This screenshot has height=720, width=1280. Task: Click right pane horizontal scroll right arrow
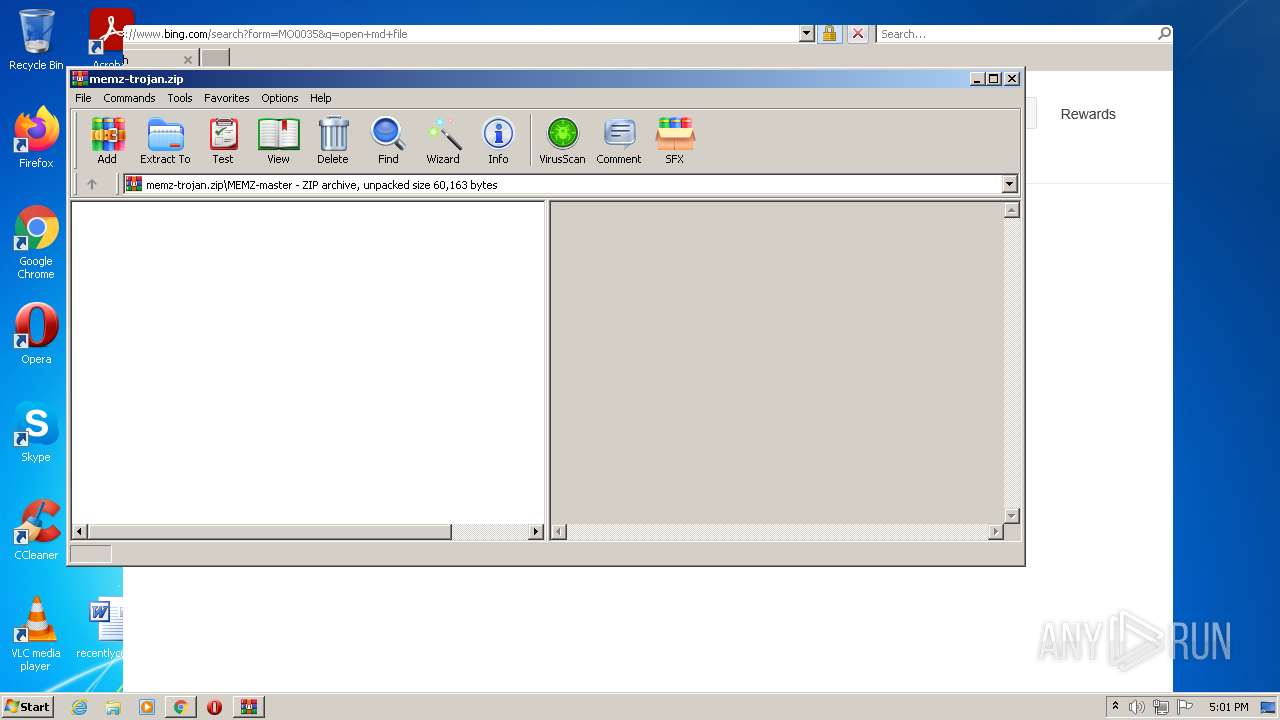[995, 532]
